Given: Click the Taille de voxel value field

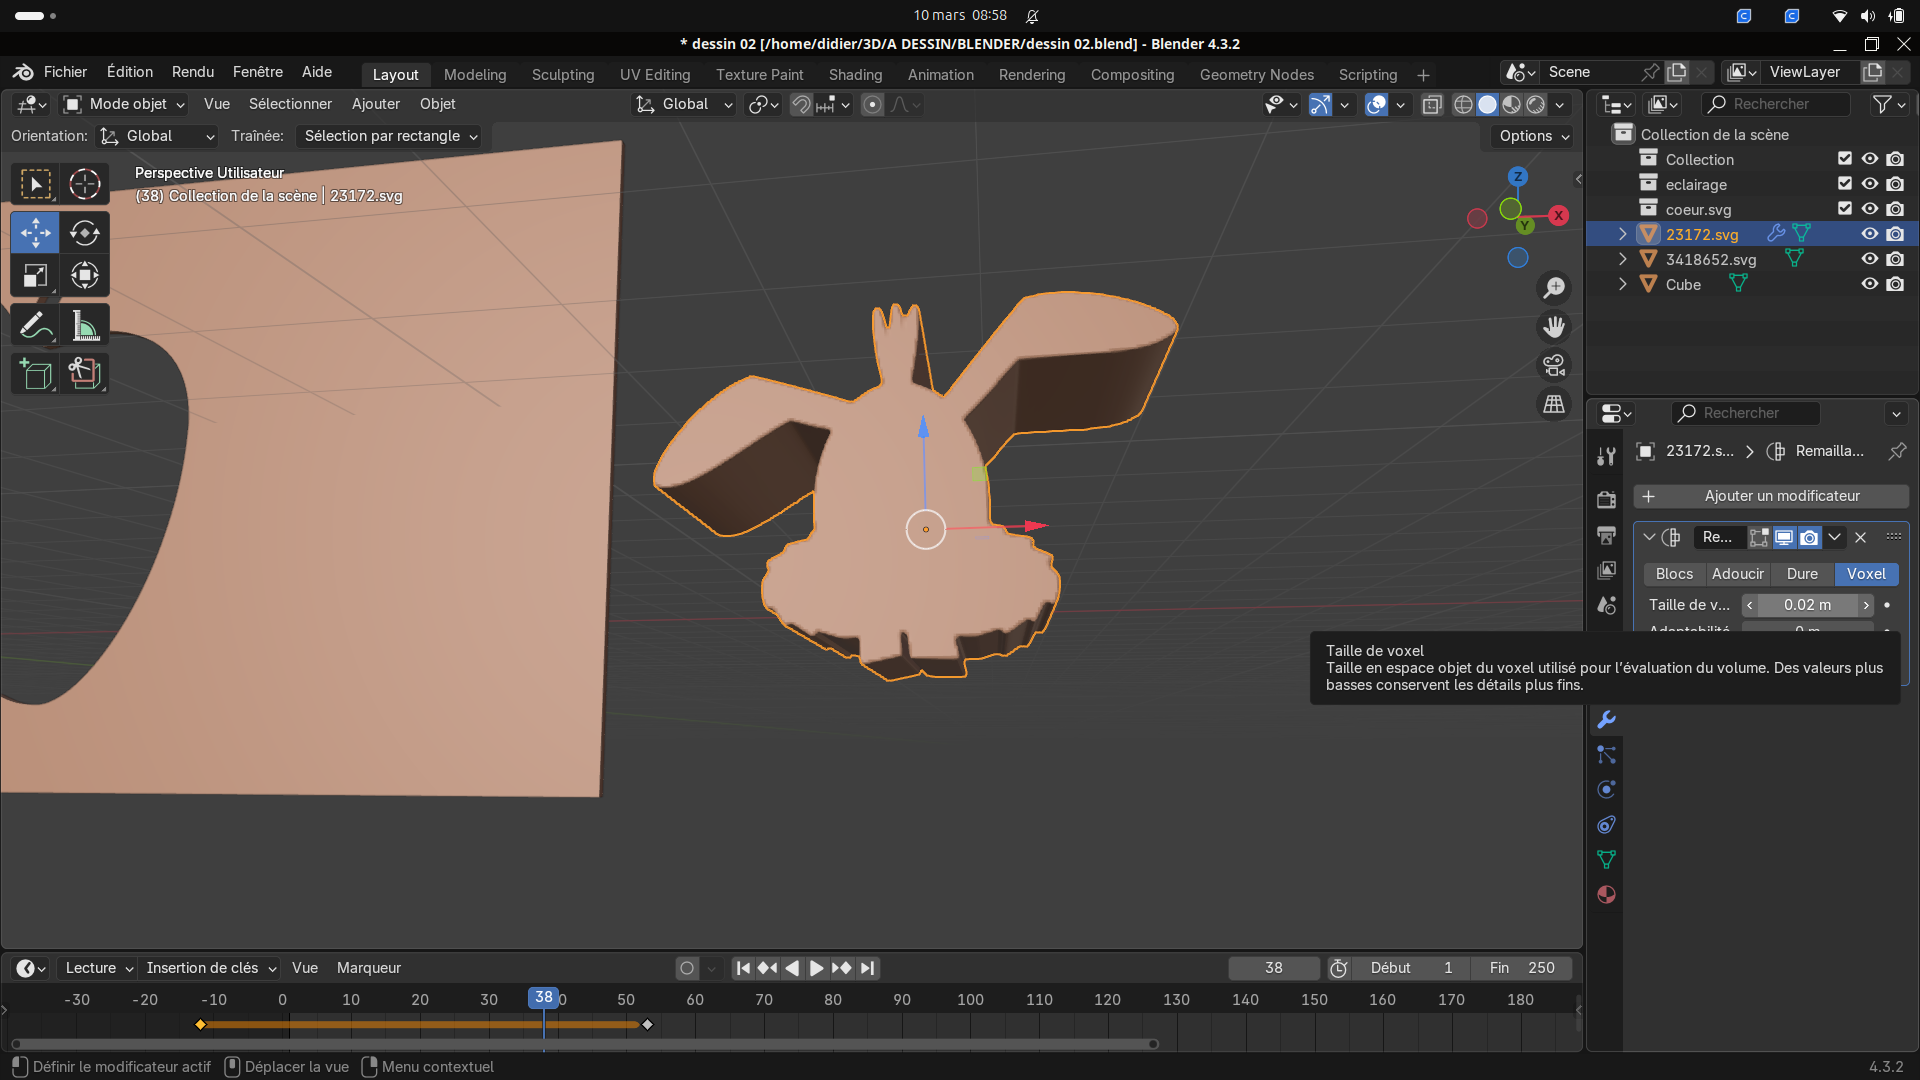Looking at the screenshot, I should click(1807, 605).
